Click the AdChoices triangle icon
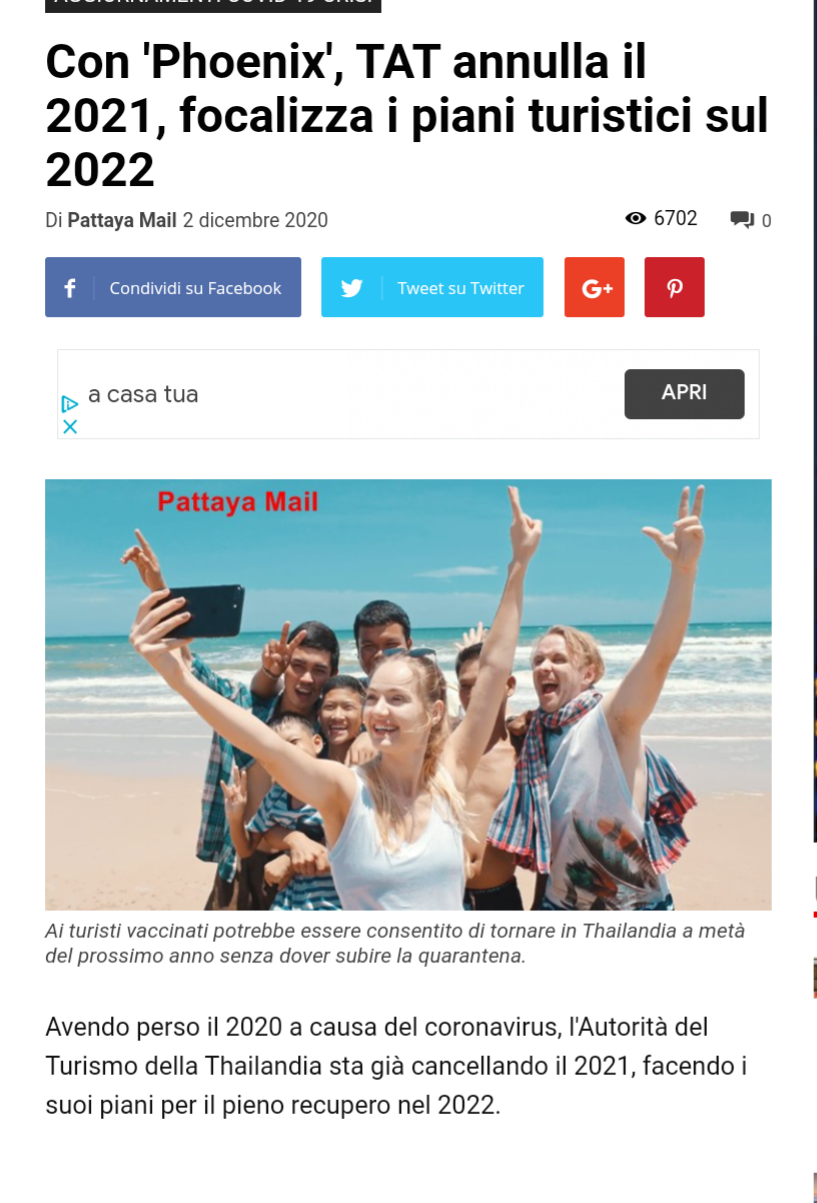This screenshot has width=817, height=1203. coord(70,404)
